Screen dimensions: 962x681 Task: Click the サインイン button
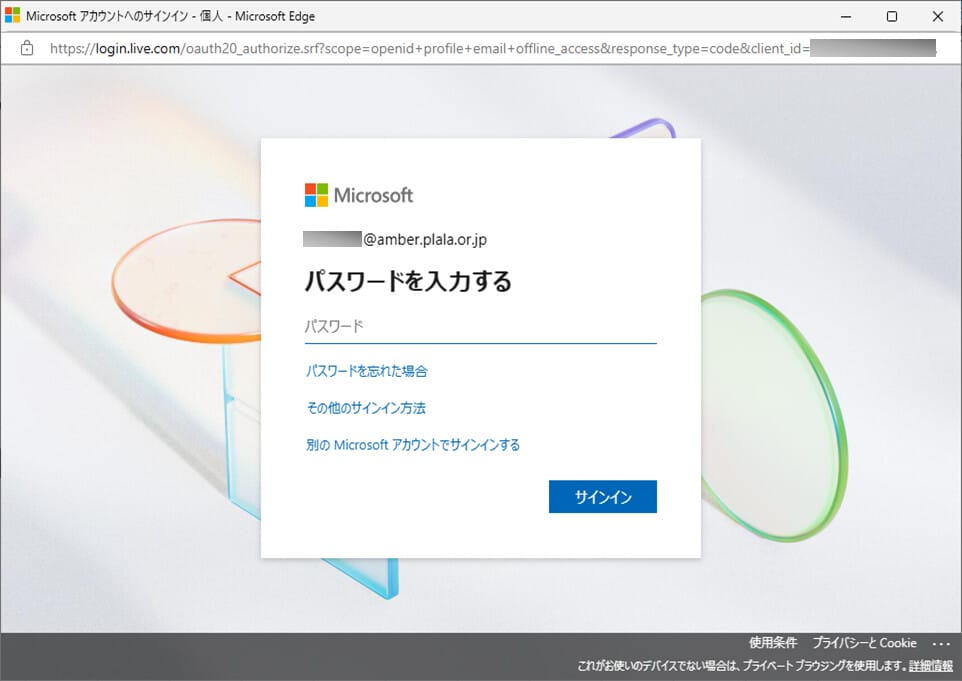pyautogui.click(x=602, y=496)
